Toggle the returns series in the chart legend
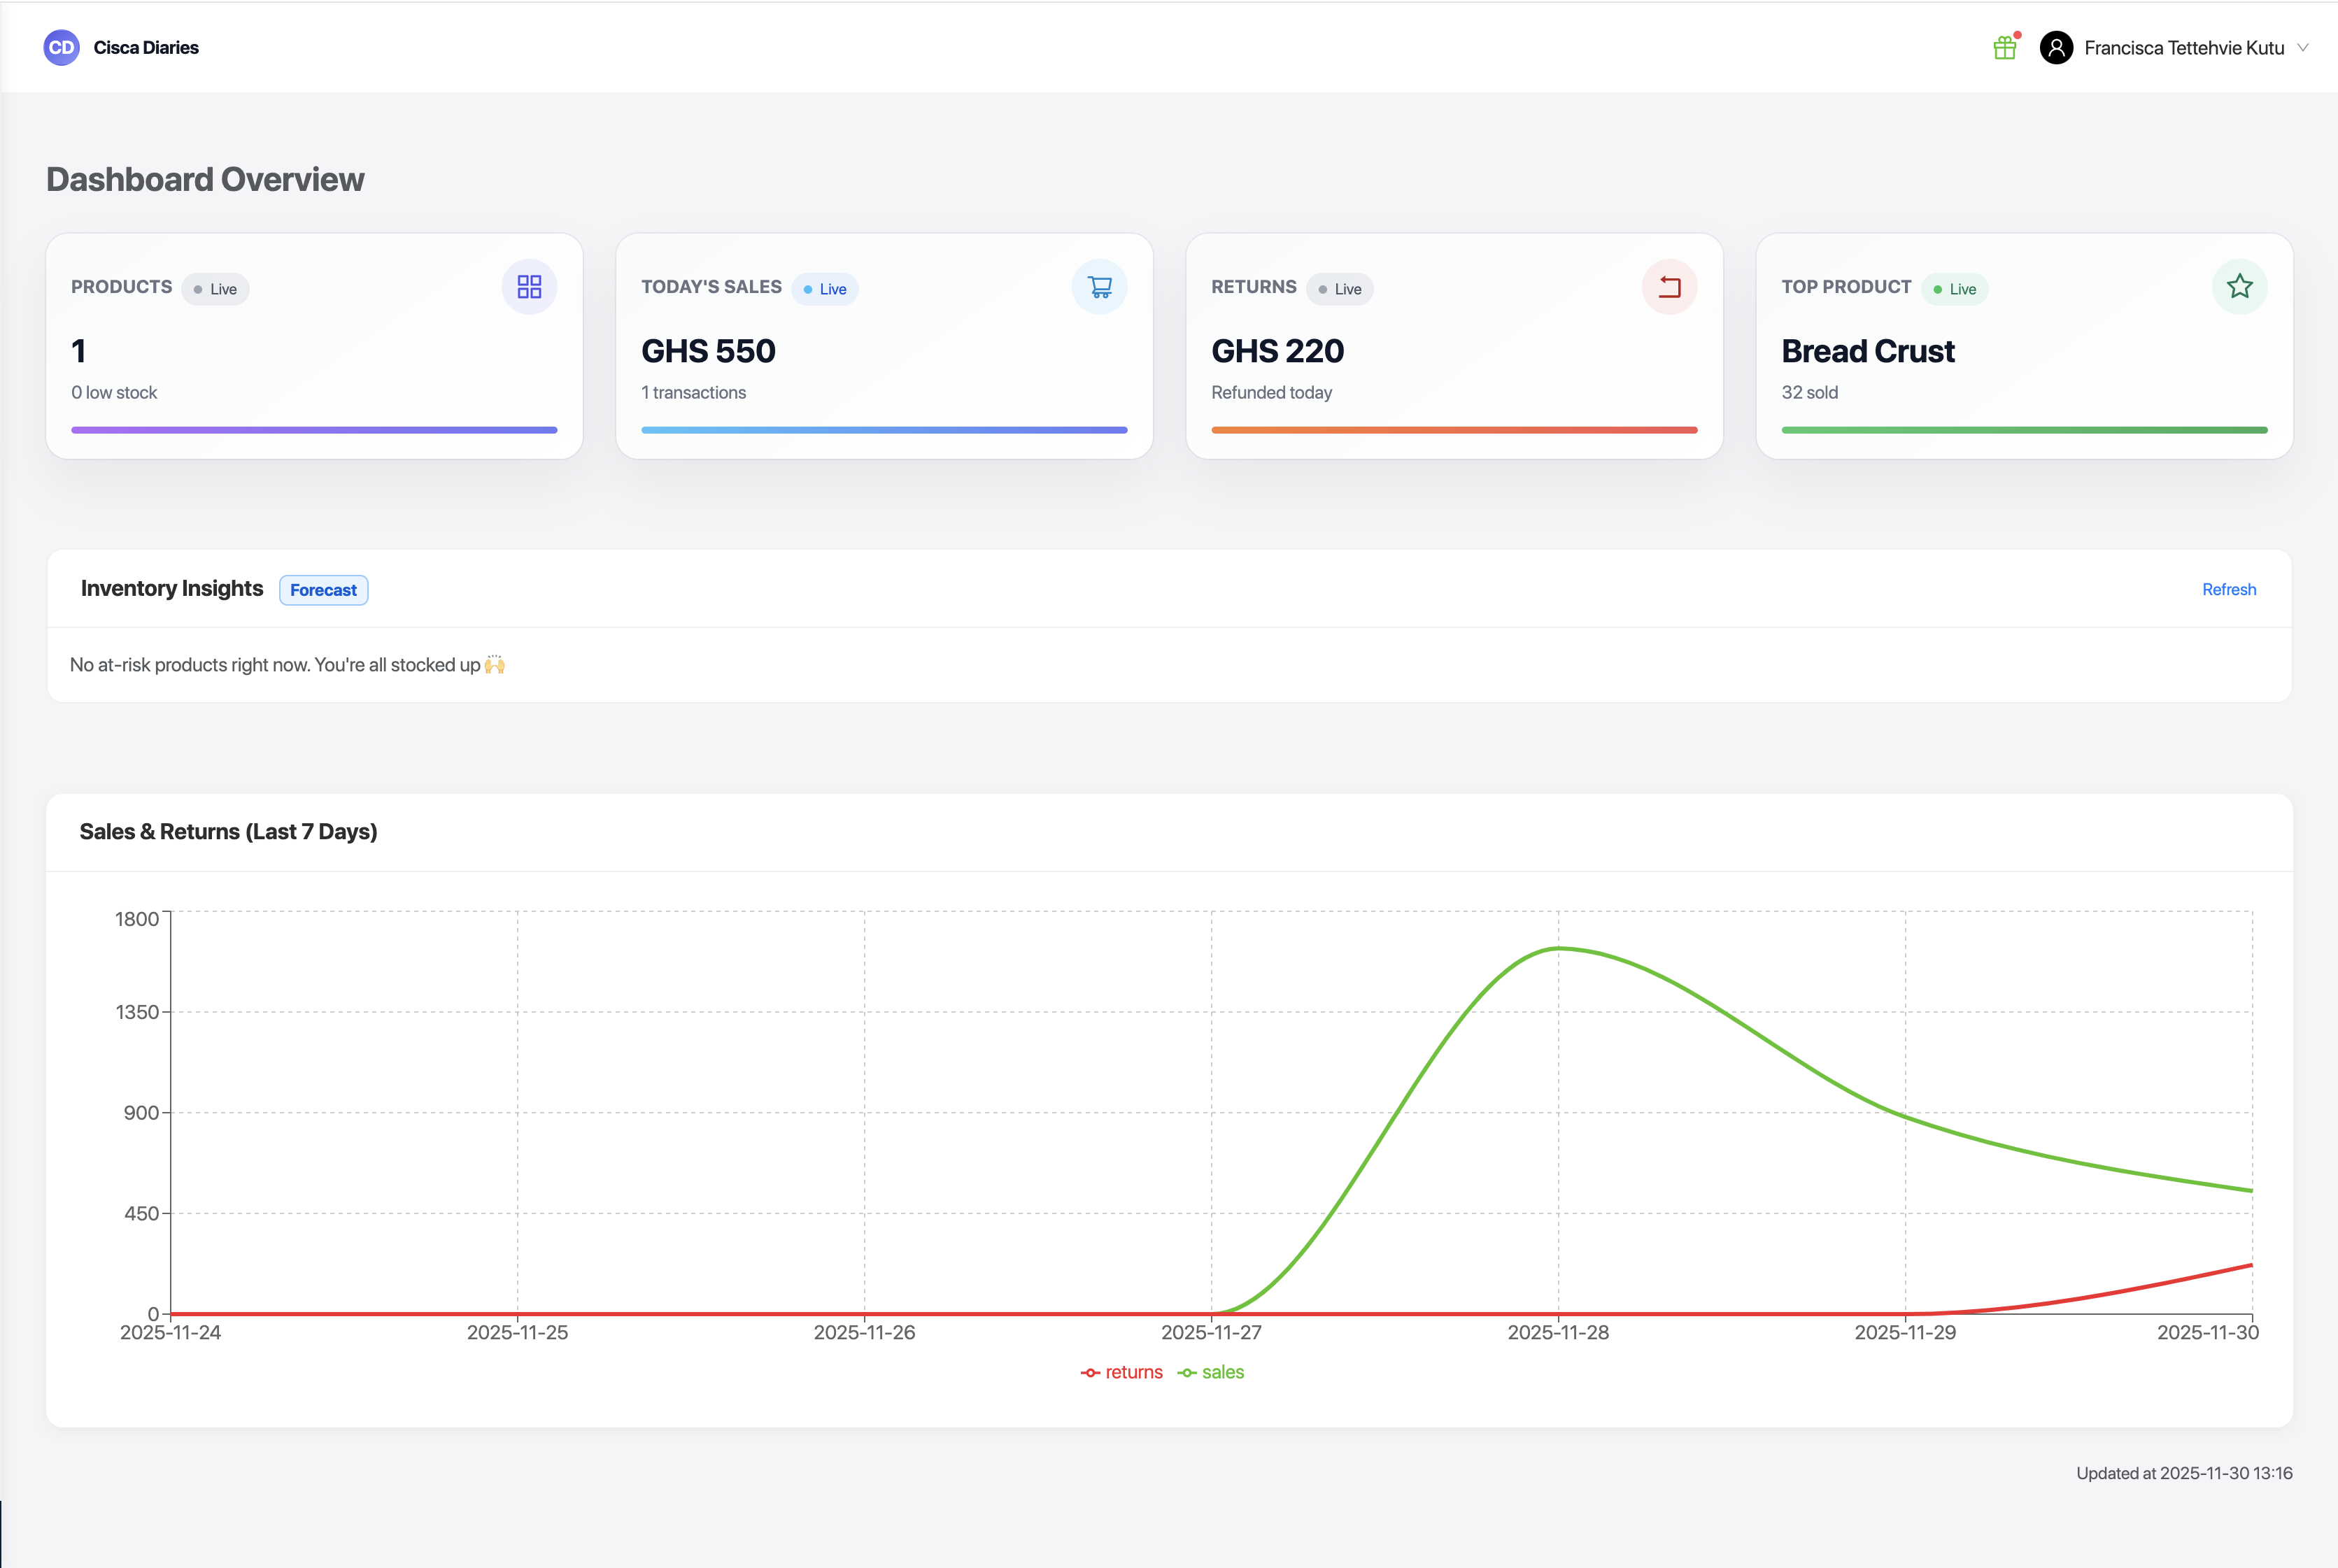 (x=1133, y=1372)
